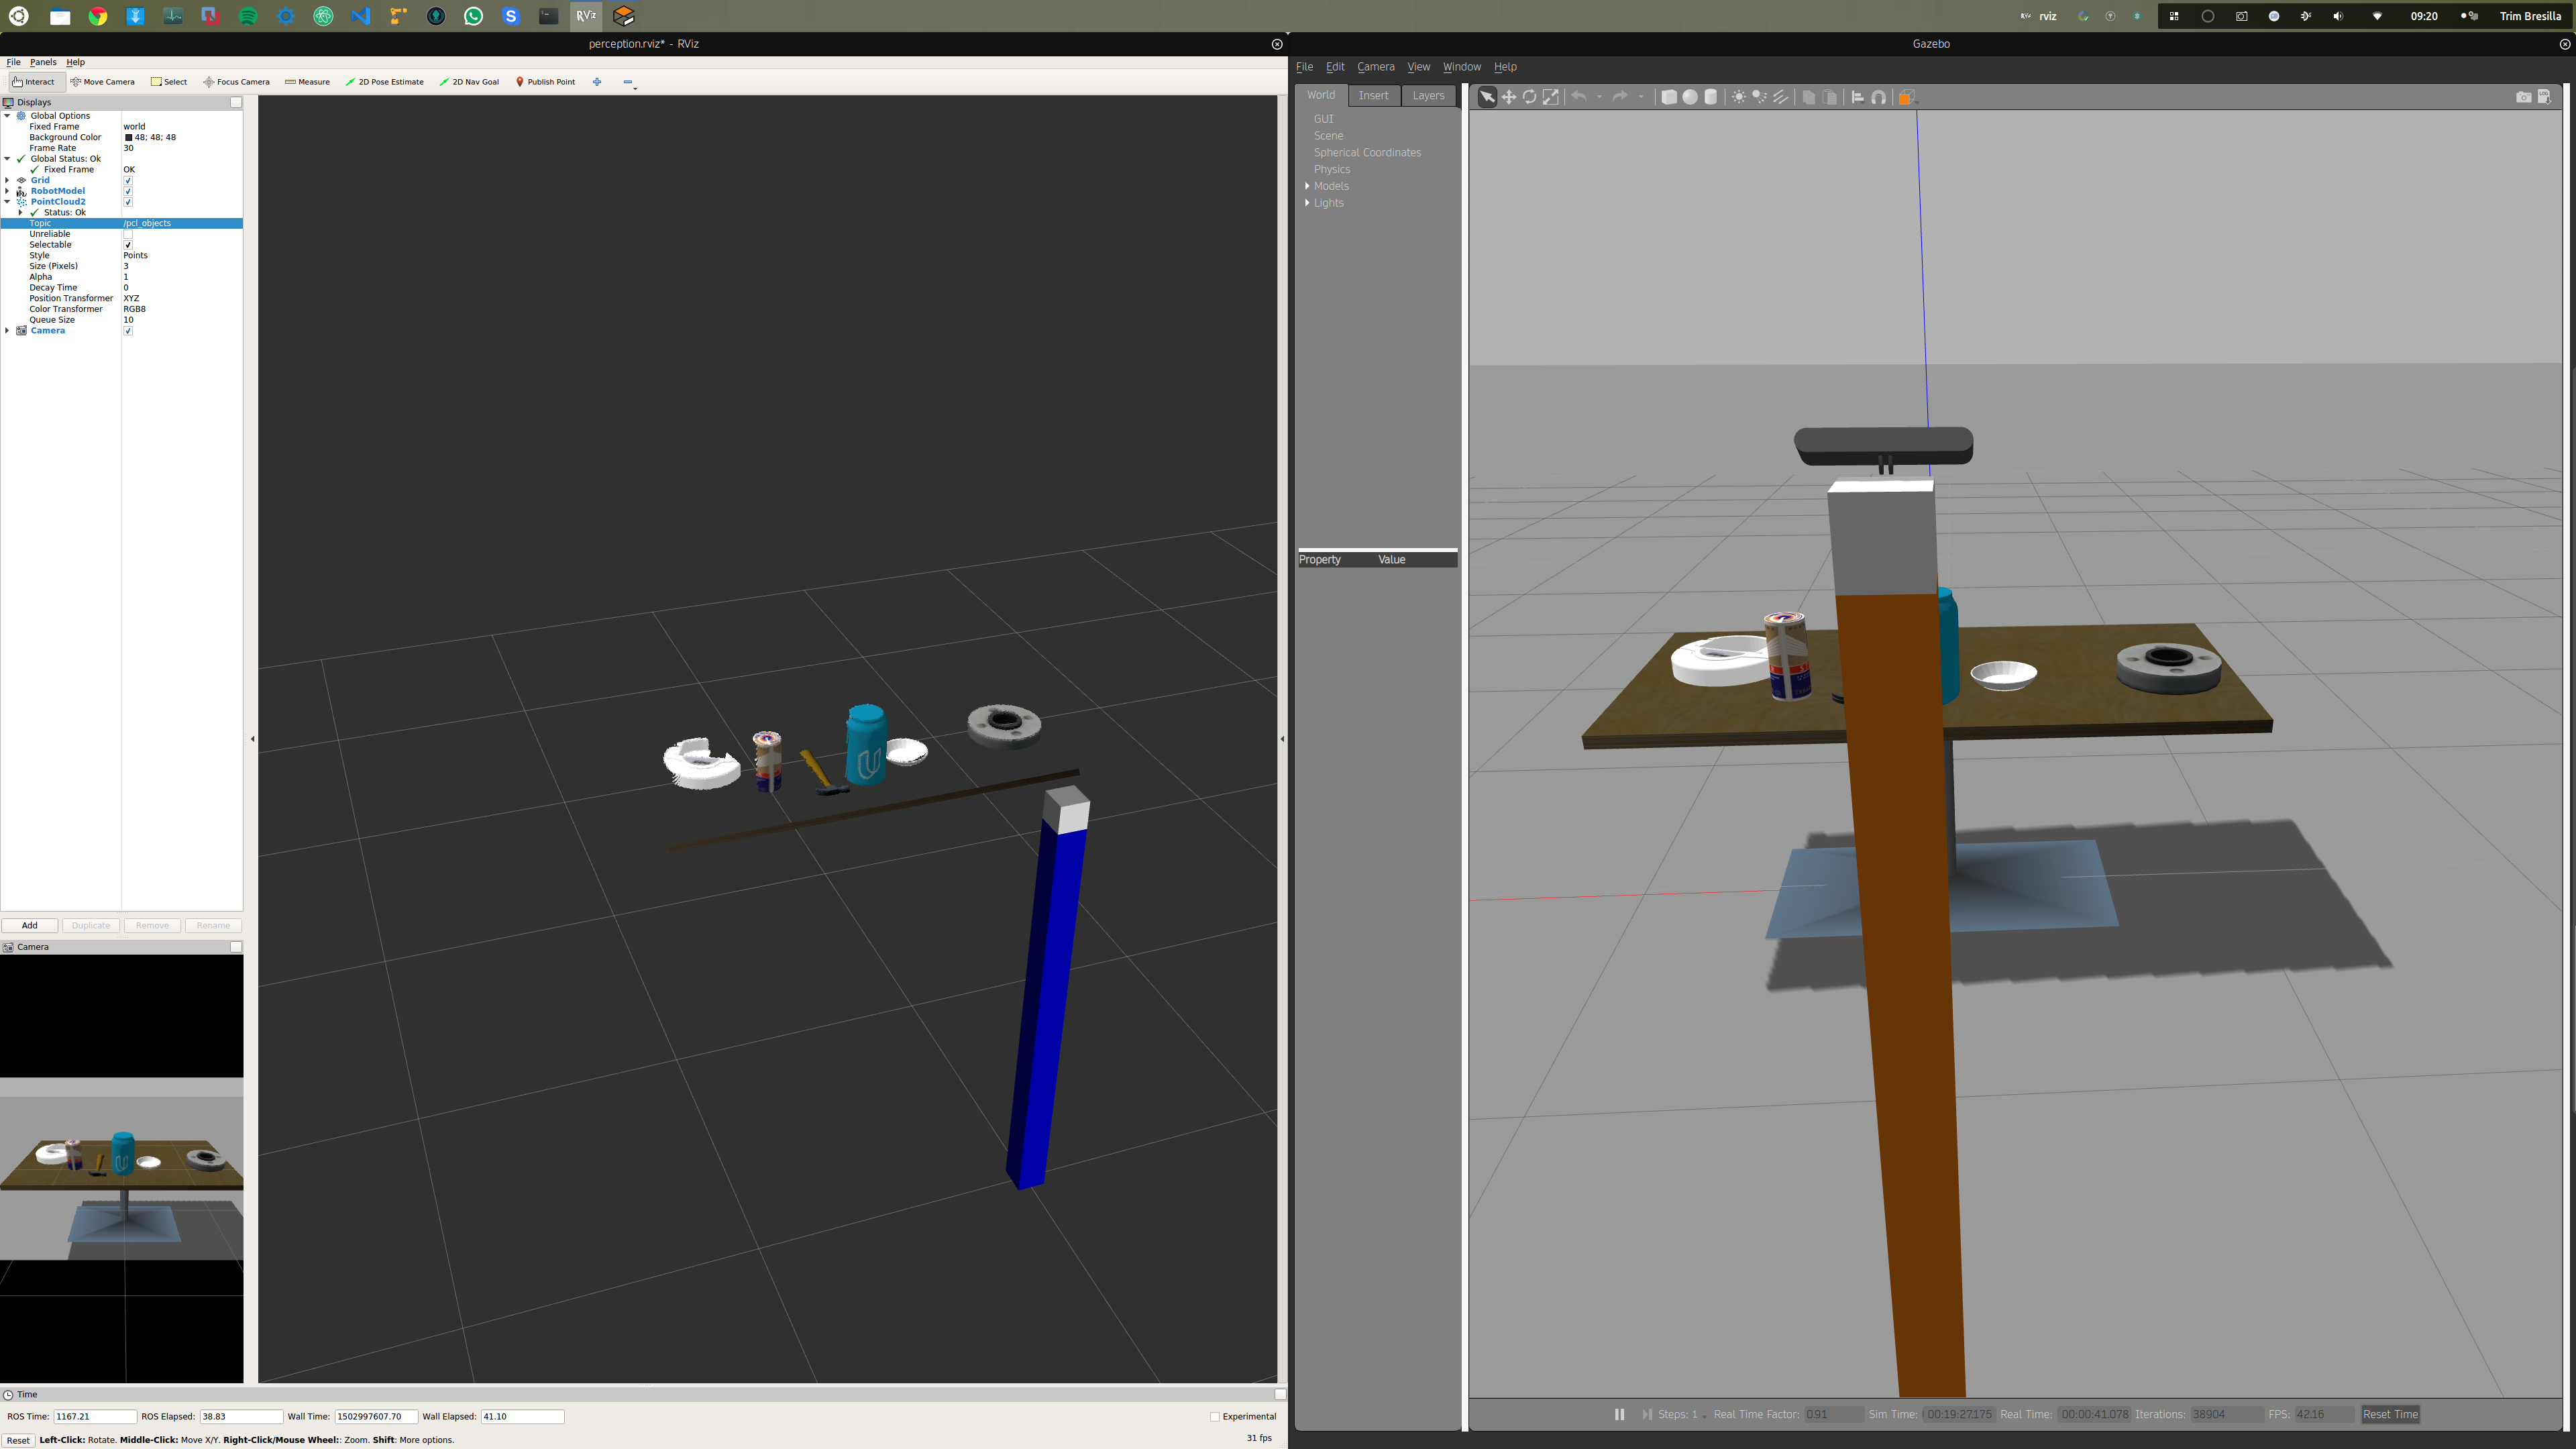Viewport: 2576px width, 1449px height.
Task: Click the Add display button
Action: [30, 926]
